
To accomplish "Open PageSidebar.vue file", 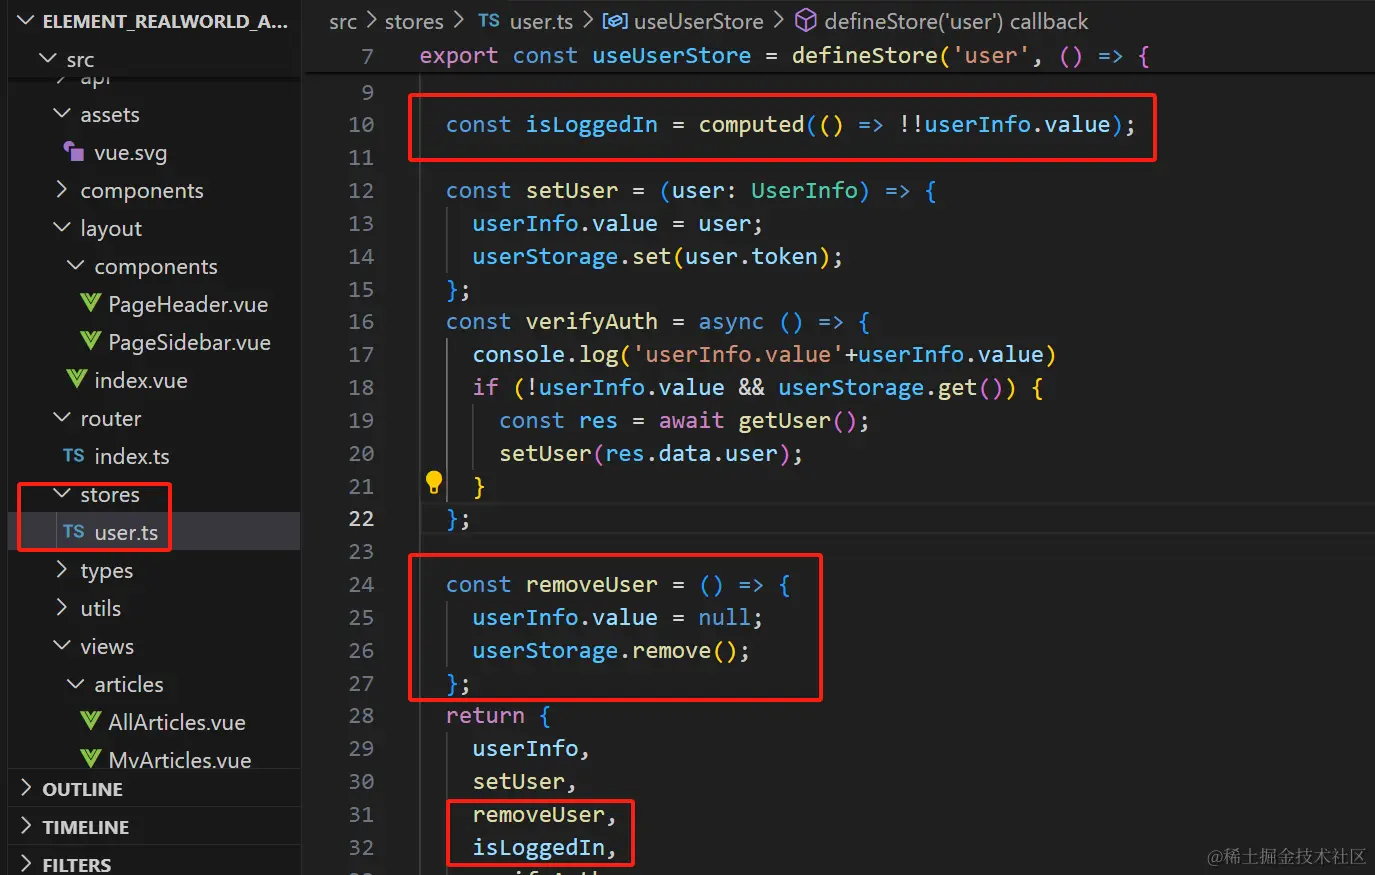I will (189, 342).
